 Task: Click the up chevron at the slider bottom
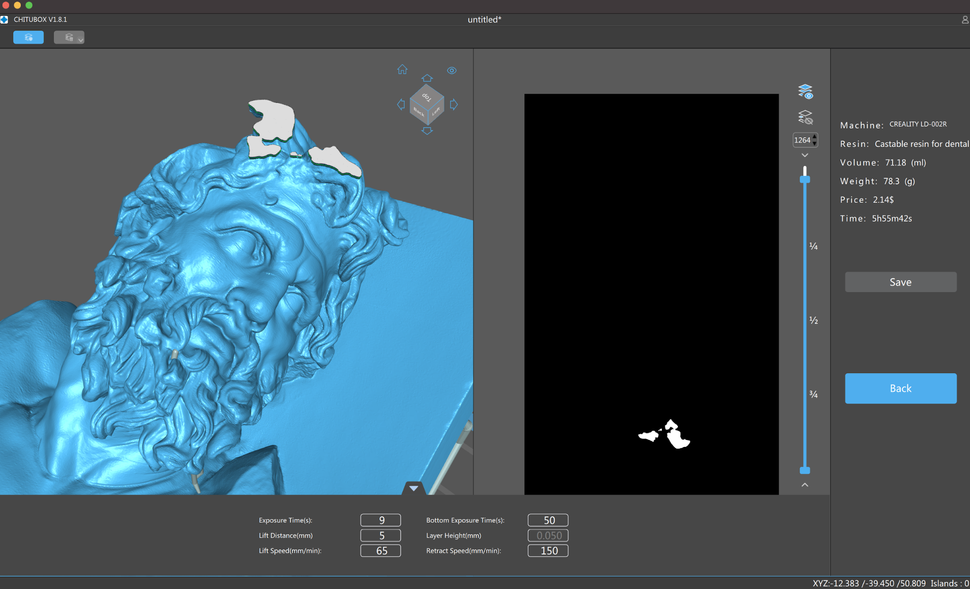click(x=804, y=484)
